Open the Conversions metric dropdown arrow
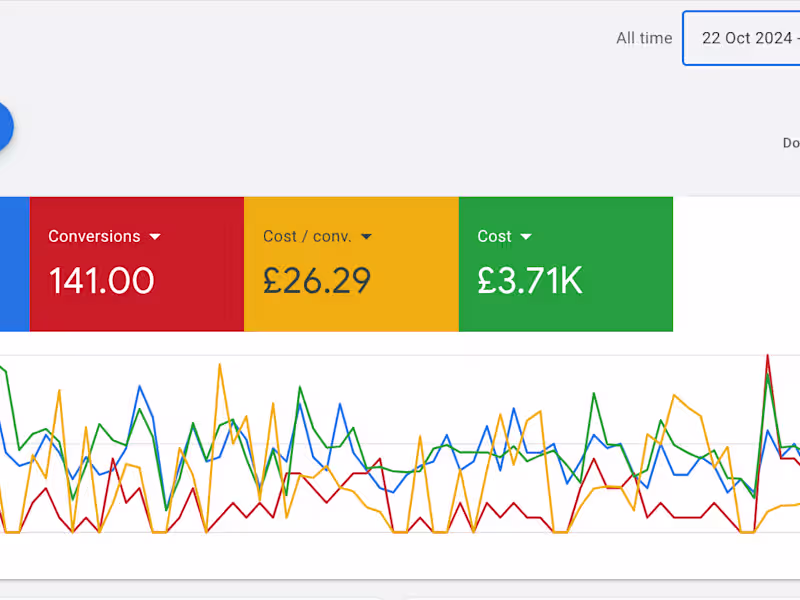The height and width of the screenshot is (600, 800). [155, 237]
